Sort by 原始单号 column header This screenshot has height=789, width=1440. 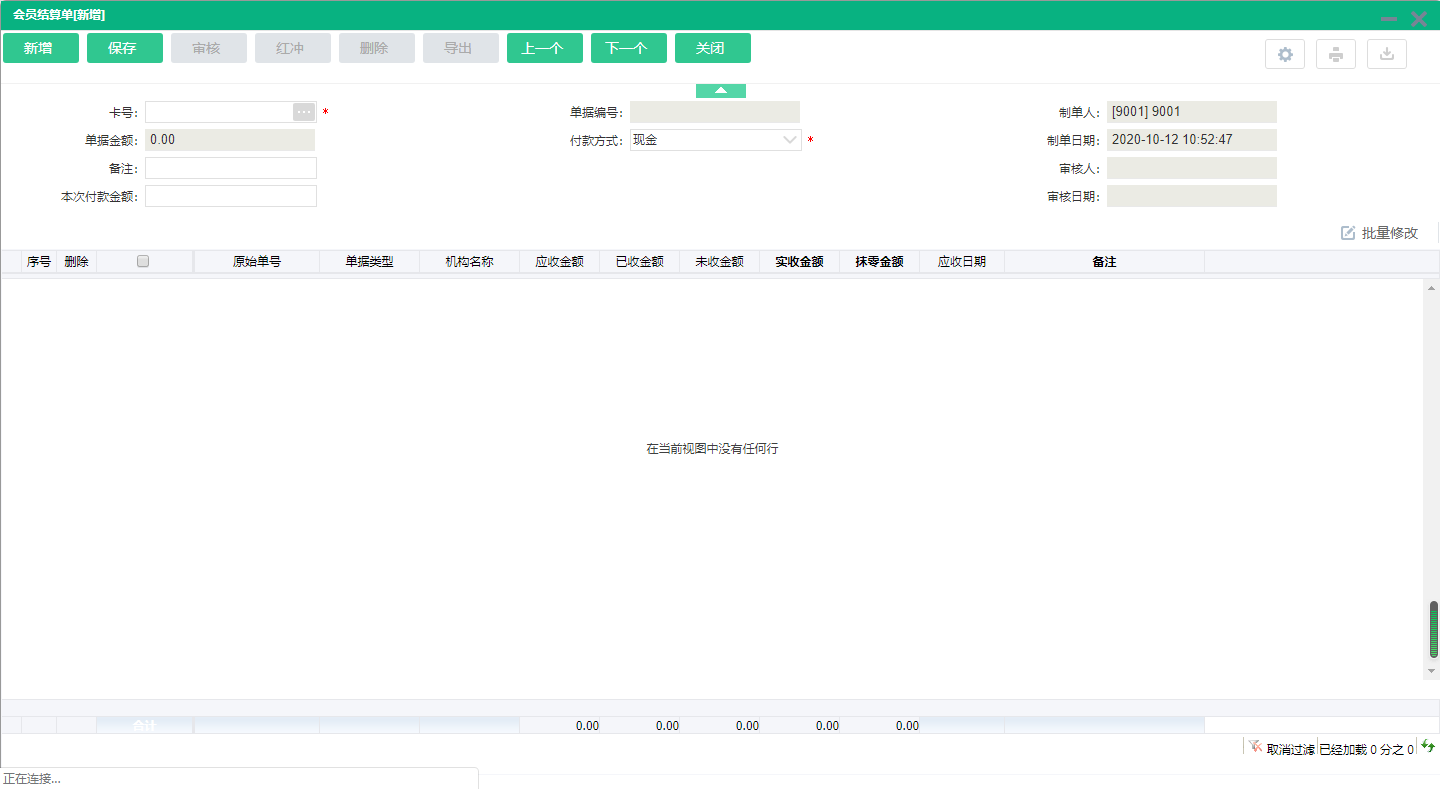click(x=257, y=262)
